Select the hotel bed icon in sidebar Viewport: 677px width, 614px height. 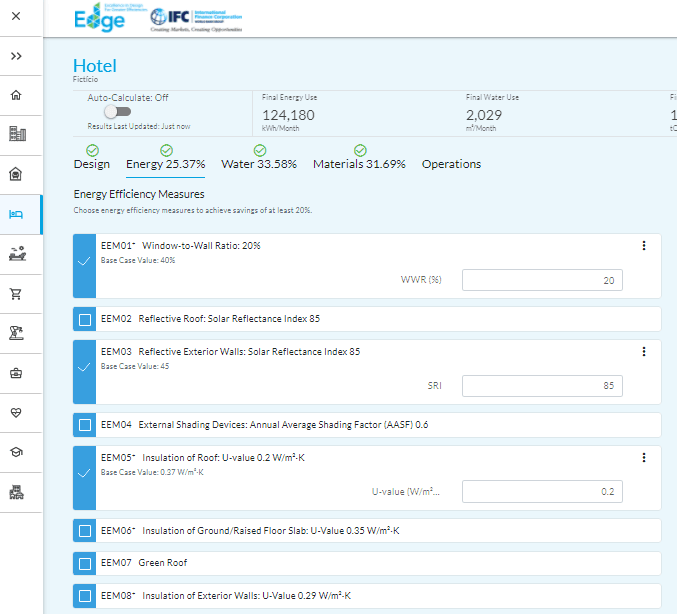click(16, 214)
